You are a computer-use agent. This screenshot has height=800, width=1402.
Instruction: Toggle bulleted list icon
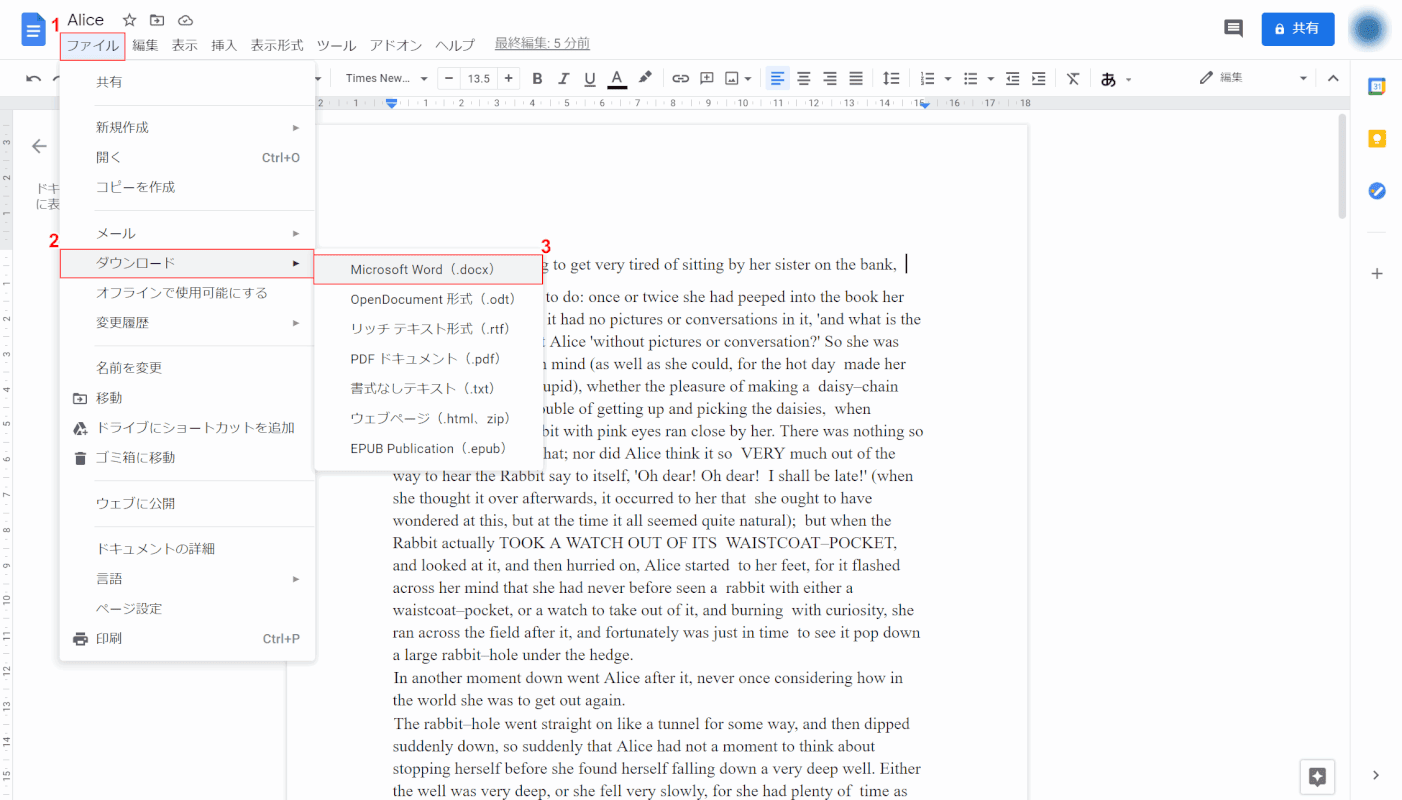(969, 78)
